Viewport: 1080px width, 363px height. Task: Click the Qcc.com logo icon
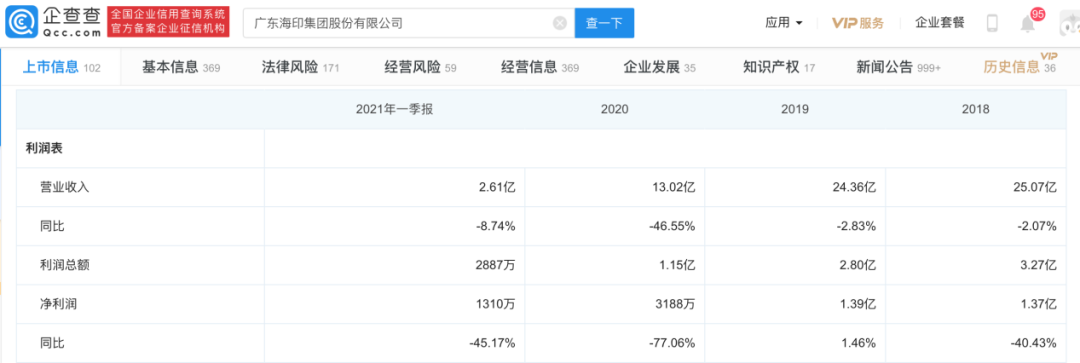coord(20,23)
